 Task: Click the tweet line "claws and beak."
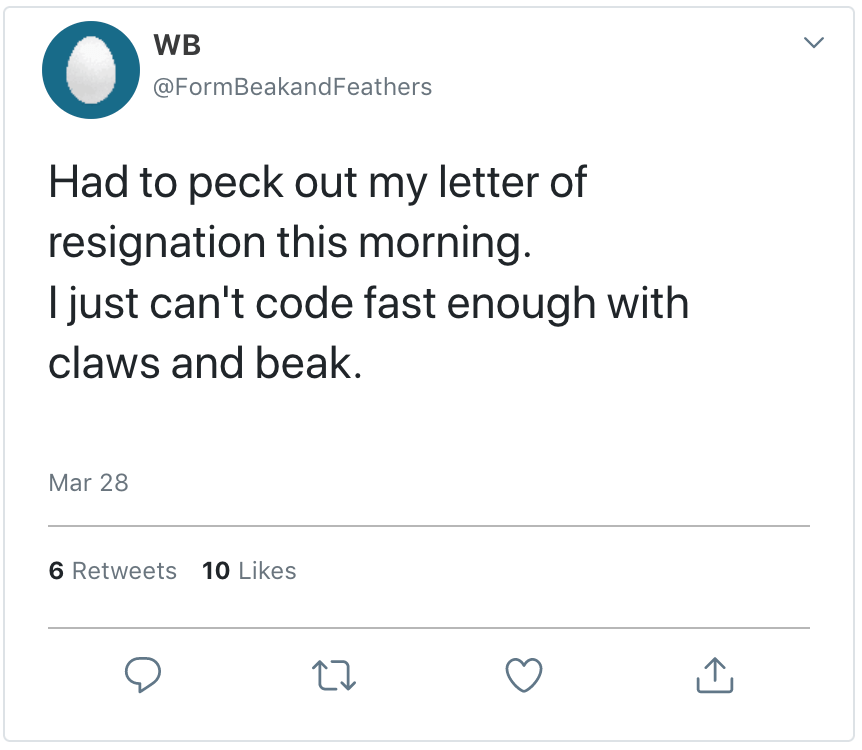coord(204,364)
